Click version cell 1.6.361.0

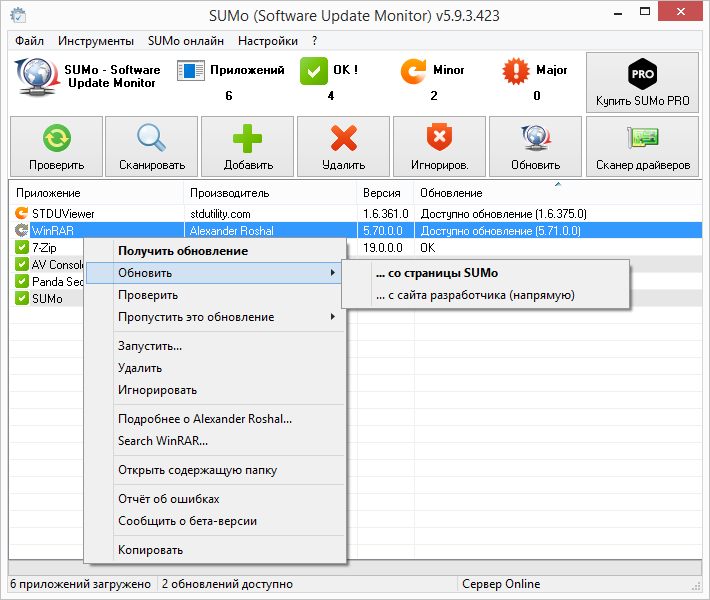coord(385,213)
